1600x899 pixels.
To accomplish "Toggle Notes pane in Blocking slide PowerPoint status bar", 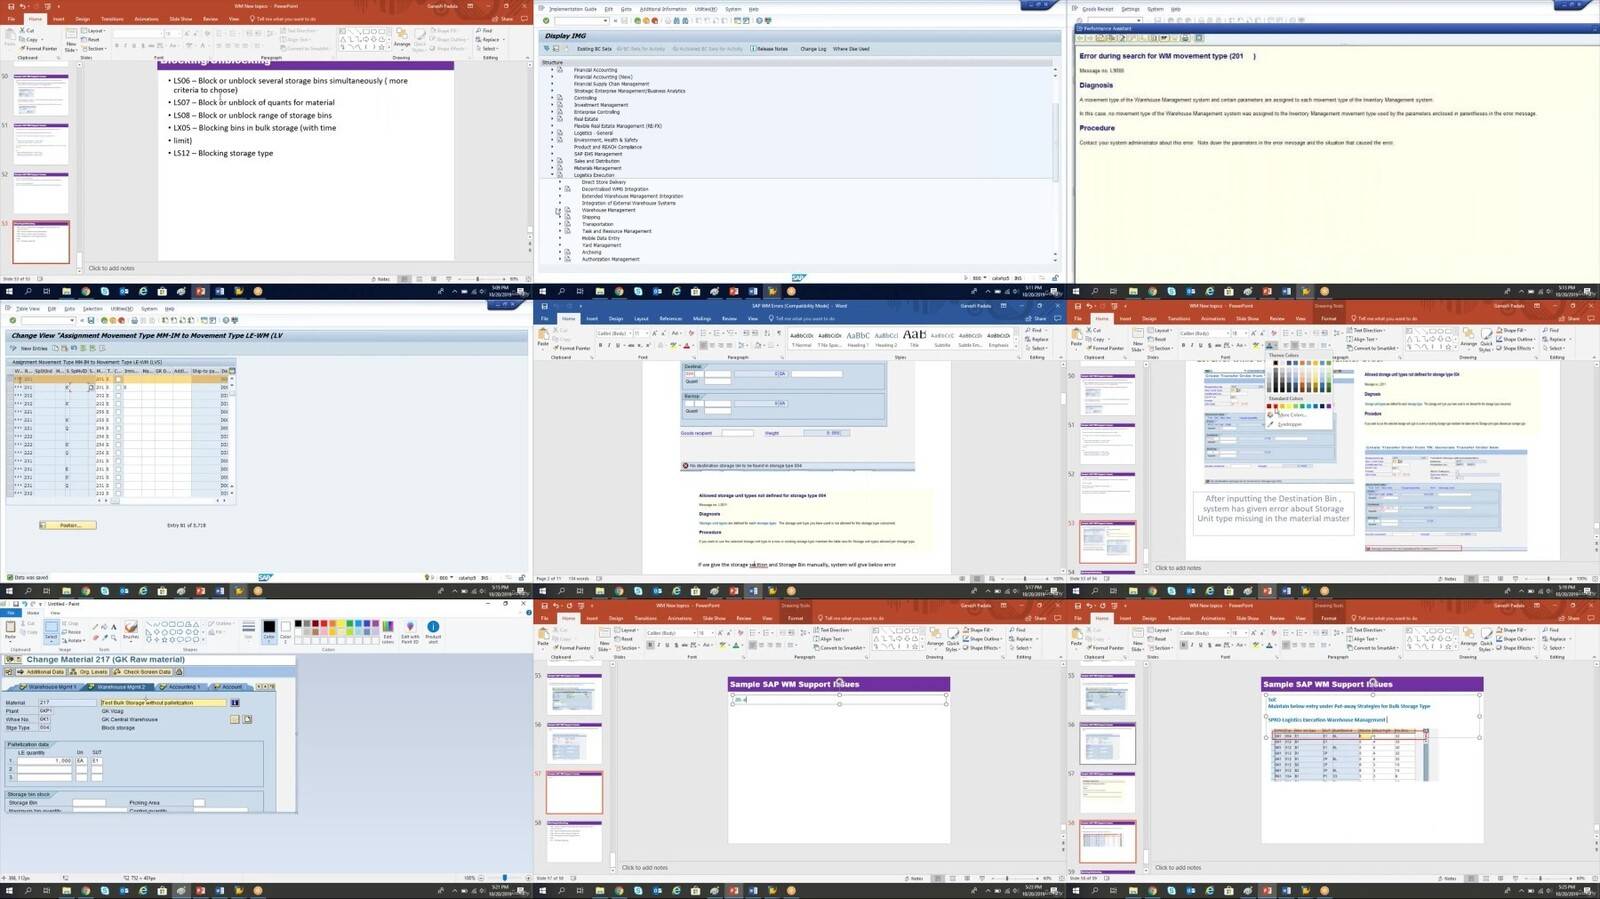I will point(381,279).
